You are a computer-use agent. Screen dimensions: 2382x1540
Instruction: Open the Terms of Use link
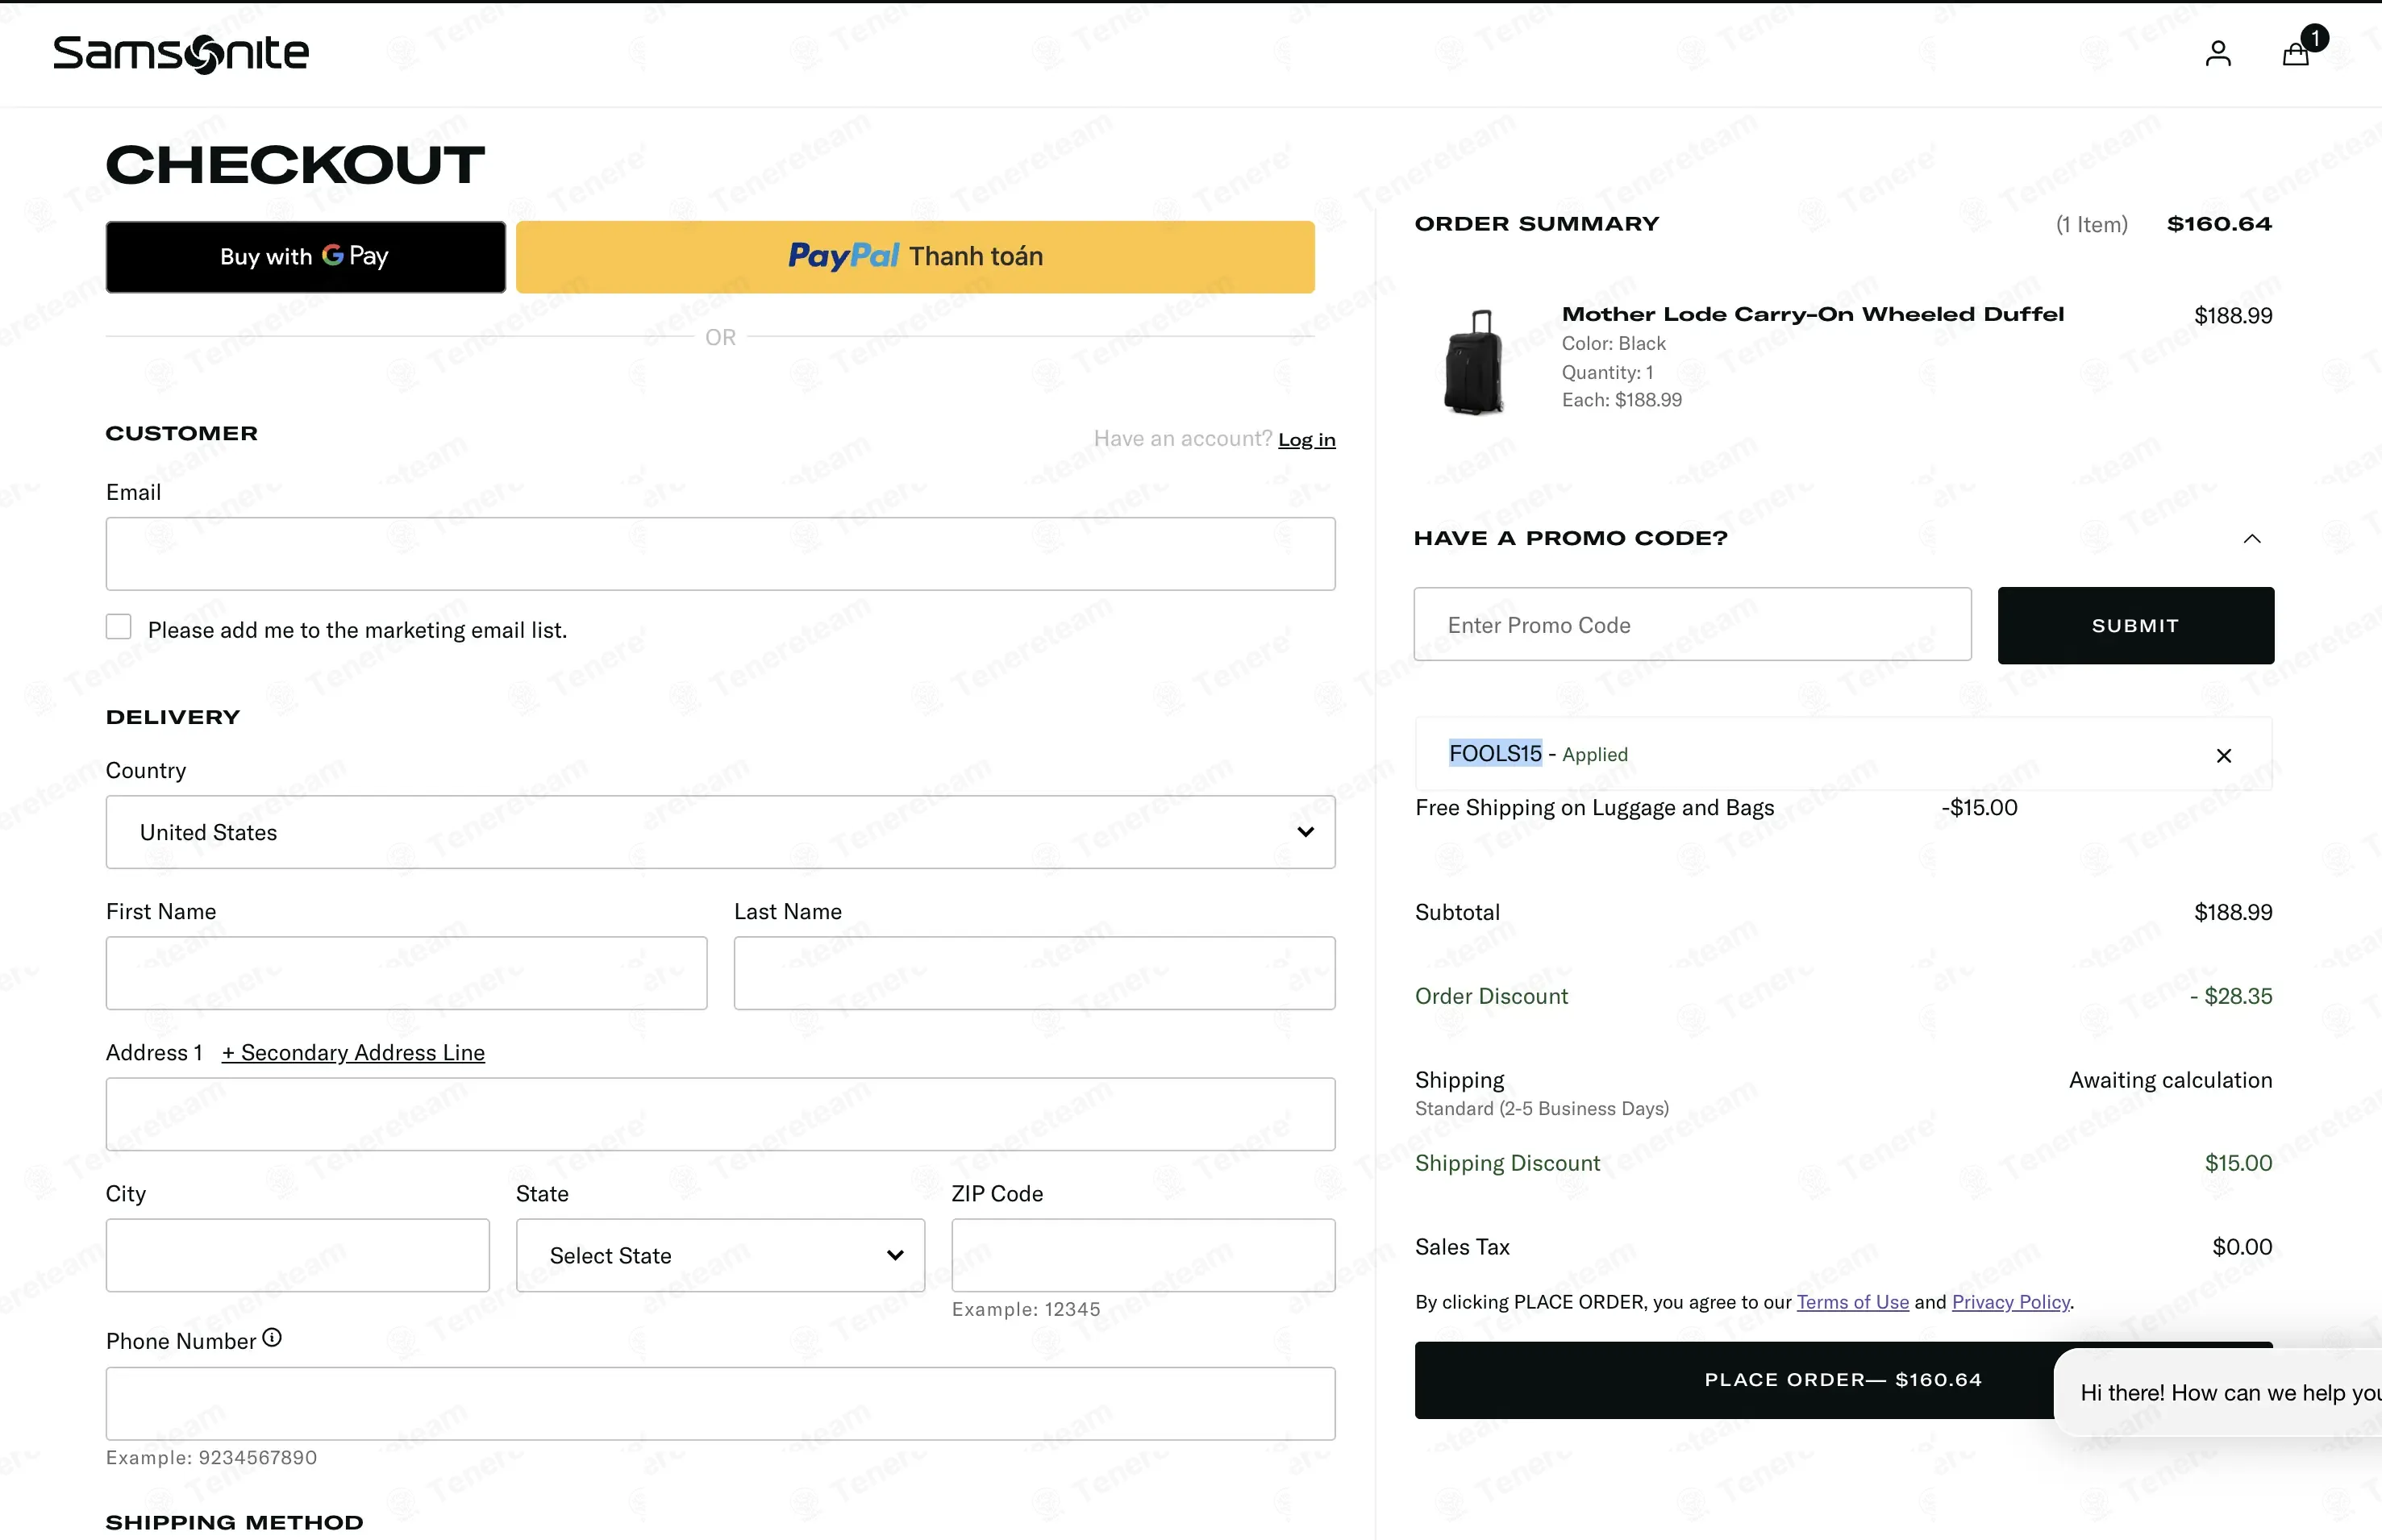(x=1852, y=1302)
